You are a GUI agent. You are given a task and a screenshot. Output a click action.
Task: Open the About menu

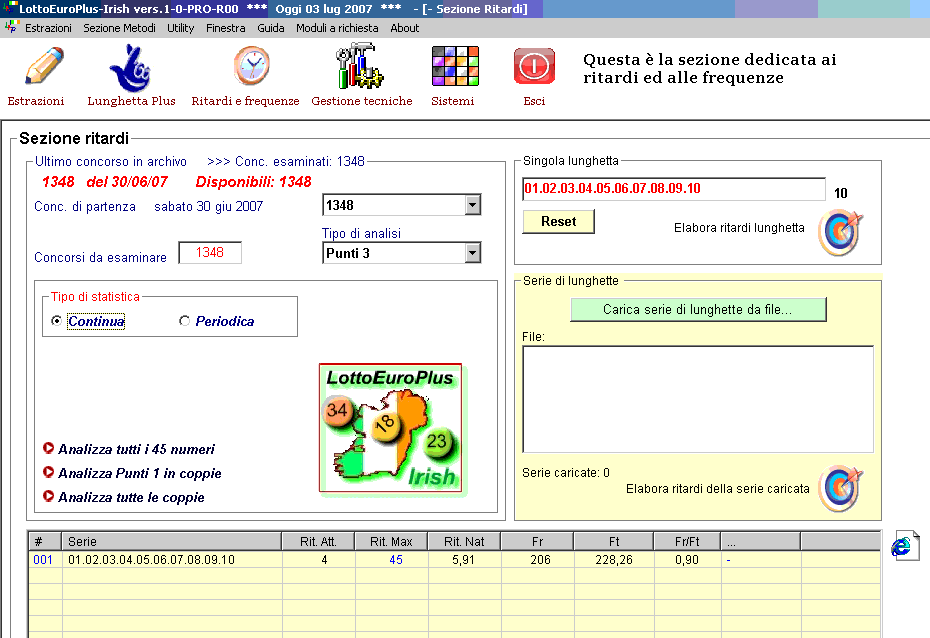tap(405, 28)
